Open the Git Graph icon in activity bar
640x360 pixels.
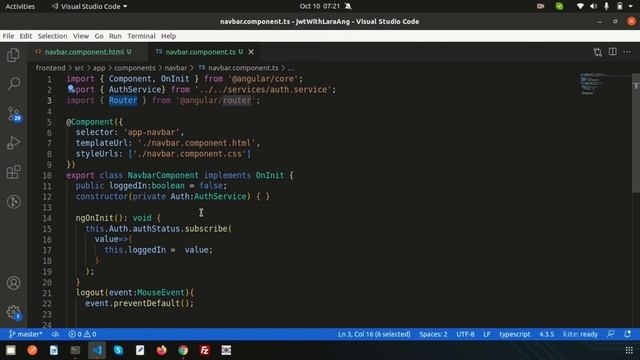(x=13, y=202)
